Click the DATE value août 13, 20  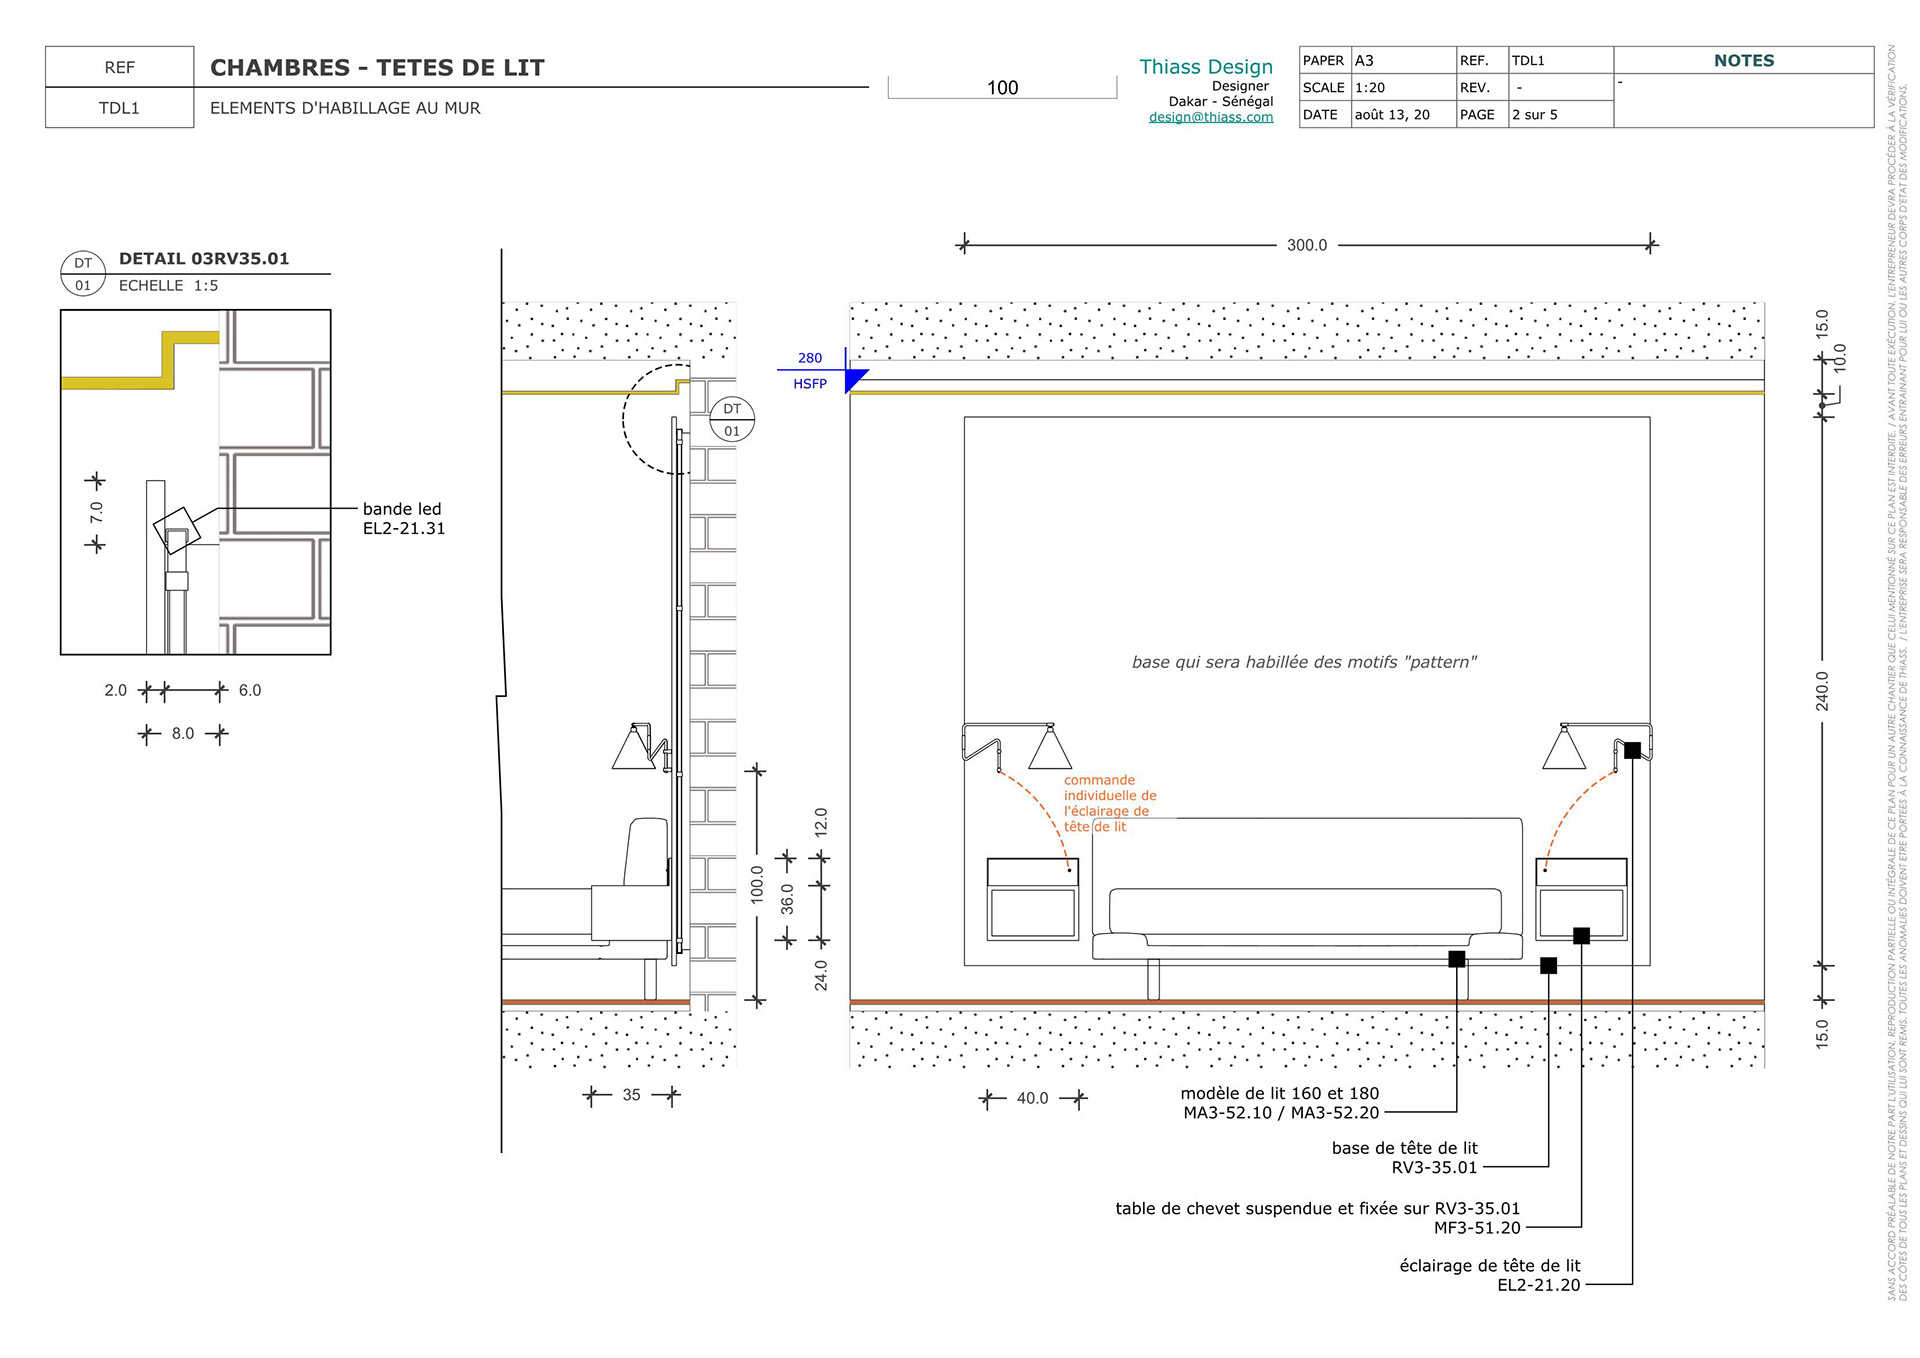(x=1392, y=115)
